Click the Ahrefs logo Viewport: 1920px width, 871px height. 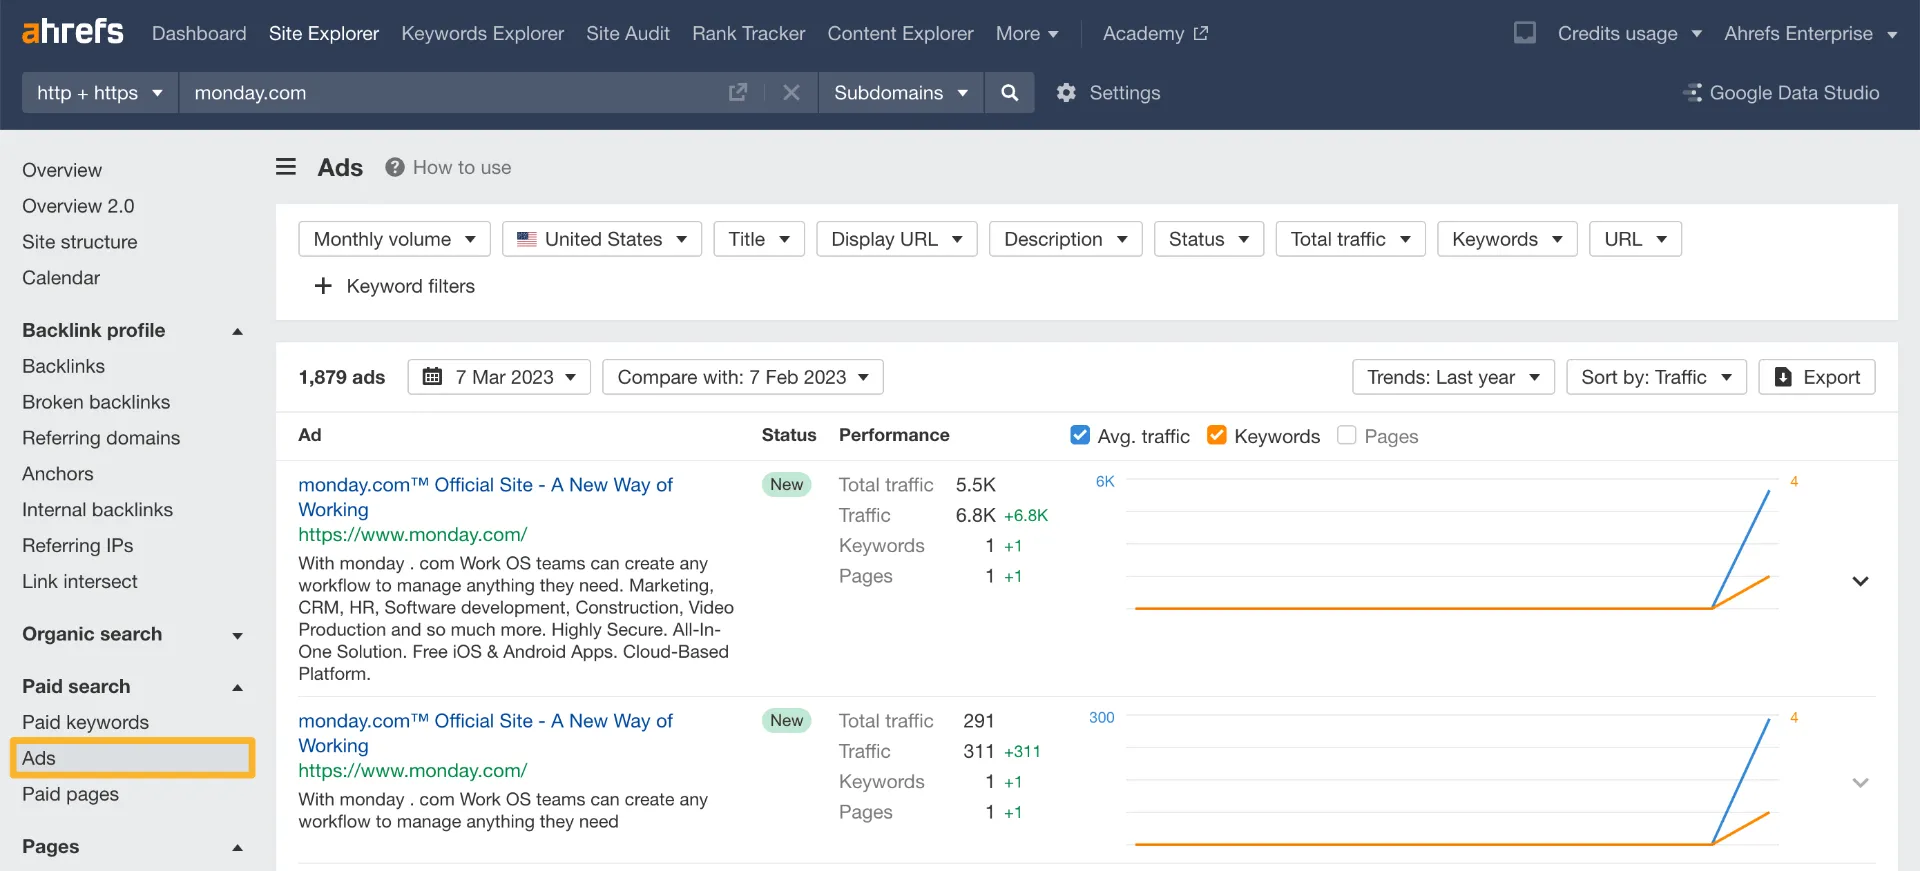[x=72, y=32]
